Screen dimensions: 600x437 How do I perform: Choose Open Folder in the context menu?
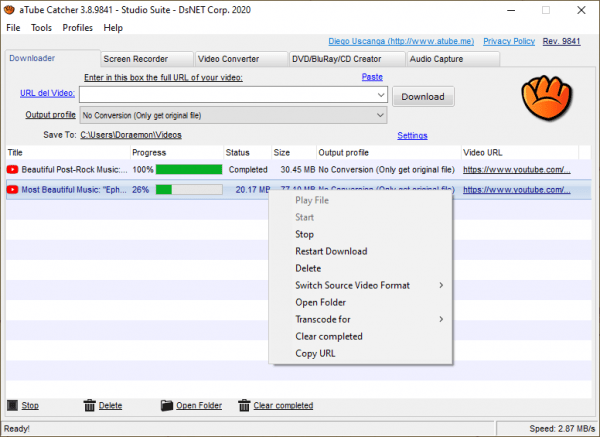coord(360,302)
